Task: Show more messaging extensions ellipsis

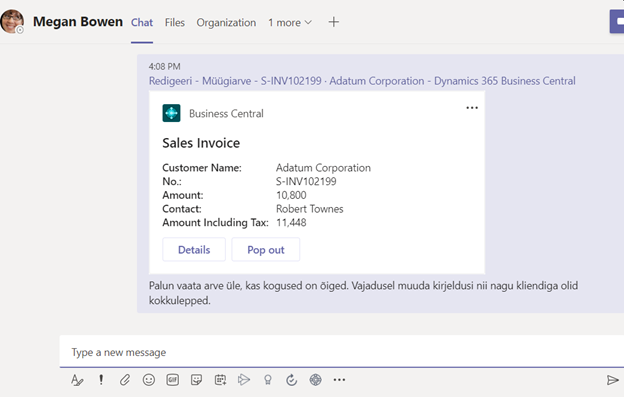Action: point(339,380)
